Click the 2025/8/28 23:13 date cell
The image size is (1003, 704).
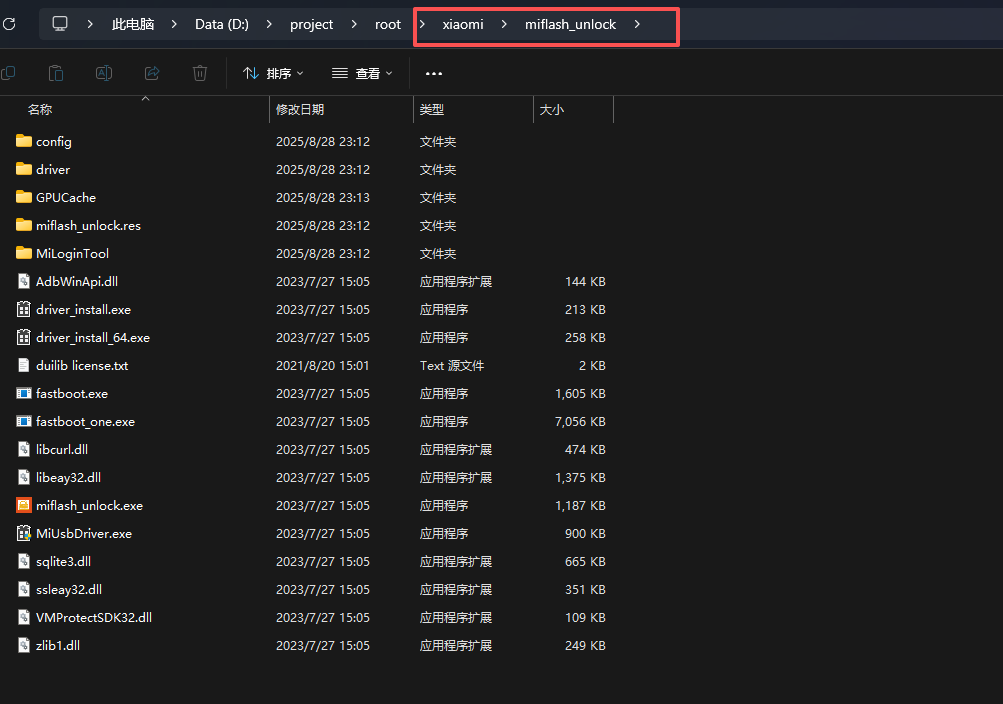(322, 198)
